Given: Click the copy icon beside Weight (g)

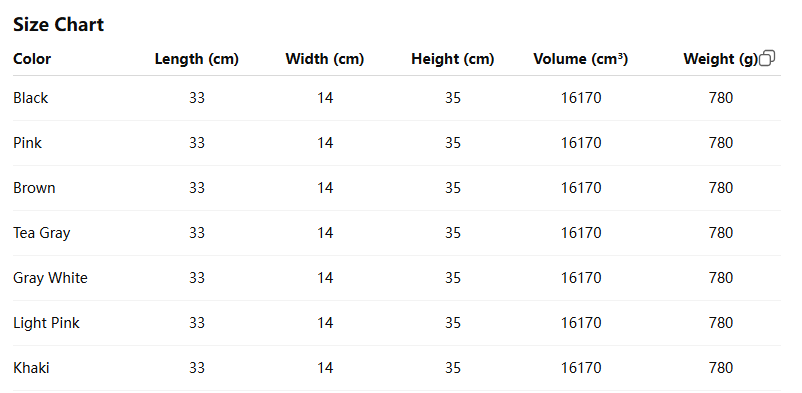Looking at the screenshot, I should [767, 58].
